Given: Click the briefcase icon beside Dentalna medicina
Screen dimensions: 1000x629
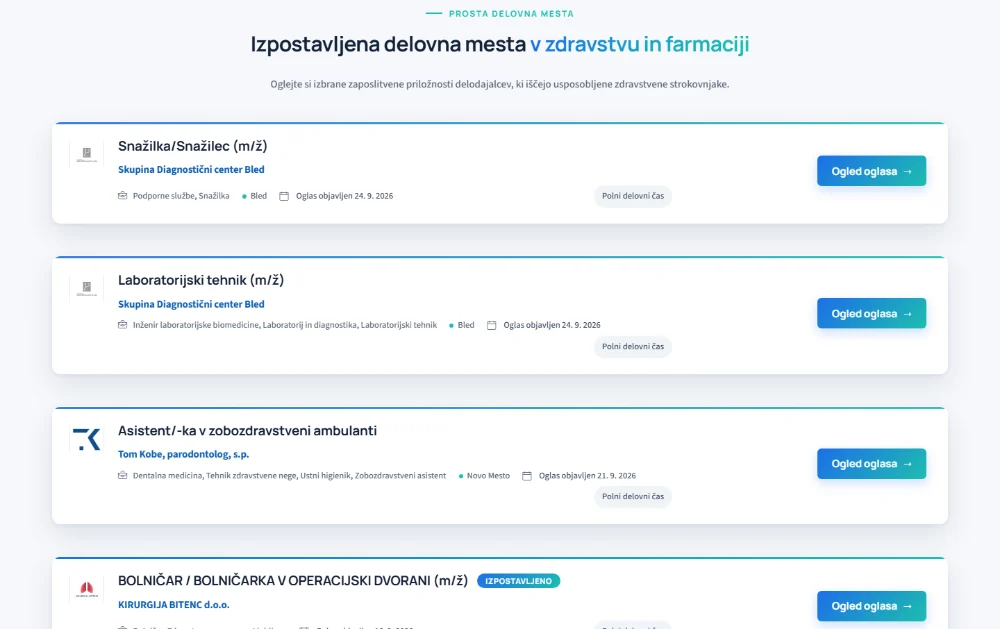Looking at the screenshot, I should click(122, 475).
